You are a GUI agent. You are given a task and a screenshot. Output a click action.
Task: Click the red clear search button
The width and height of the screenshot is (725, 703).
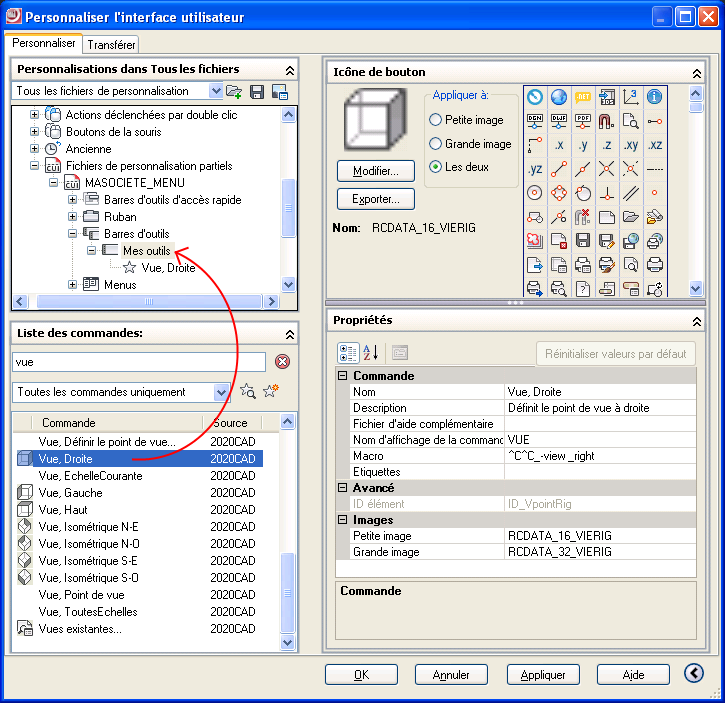(282, 362)
